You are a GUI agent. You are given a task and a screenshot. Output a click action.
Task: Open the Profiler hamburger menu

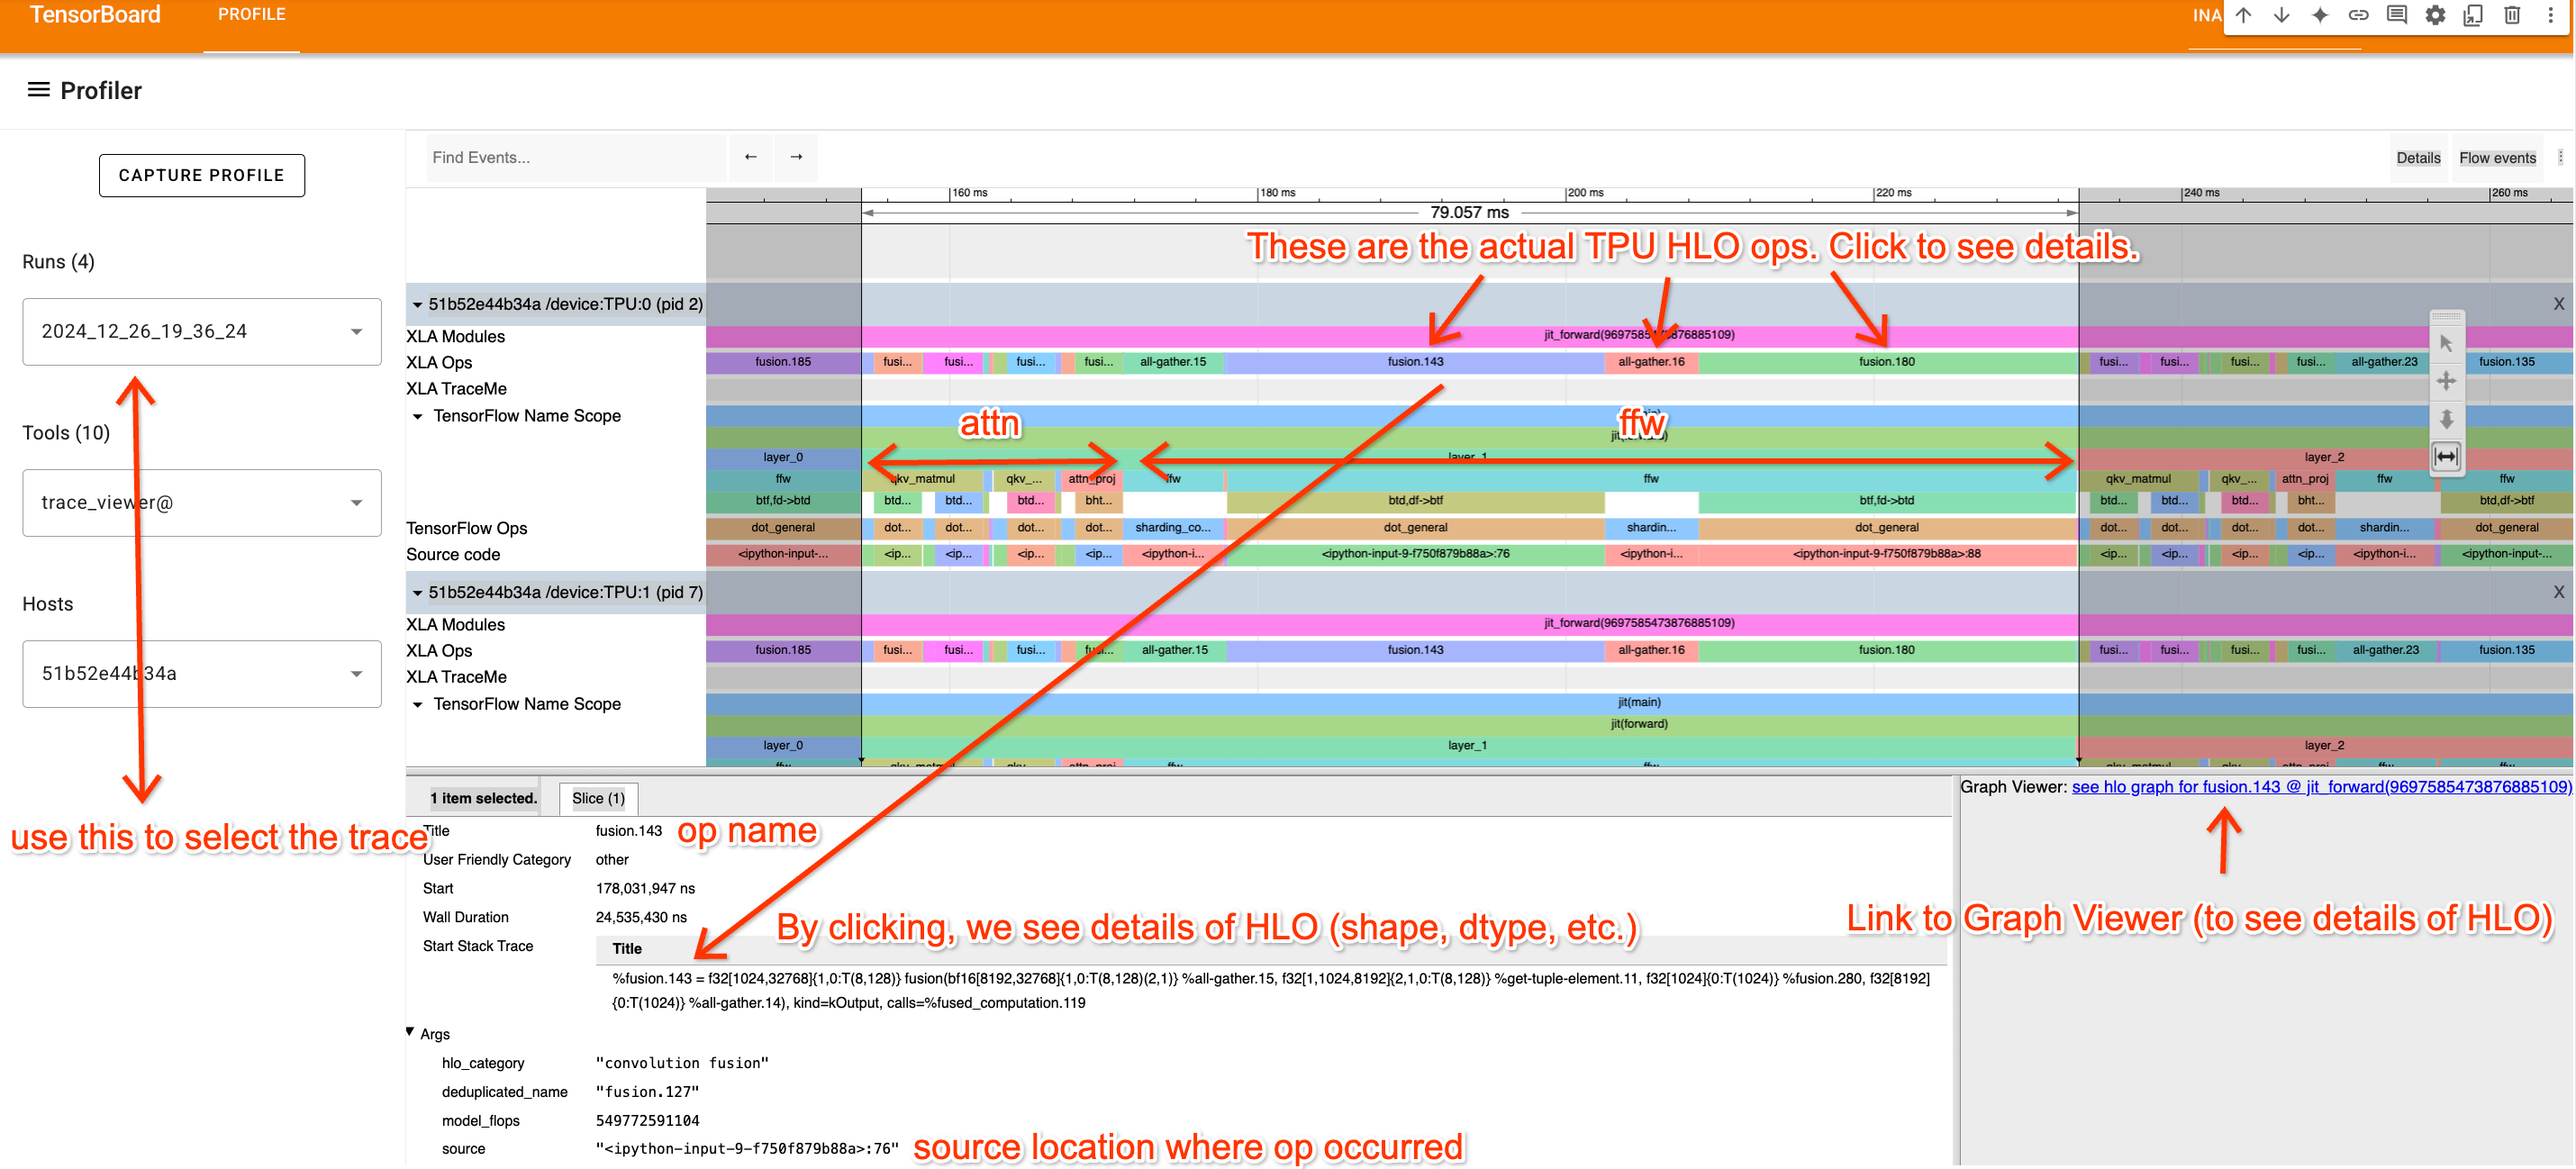[x=38, y=90]
